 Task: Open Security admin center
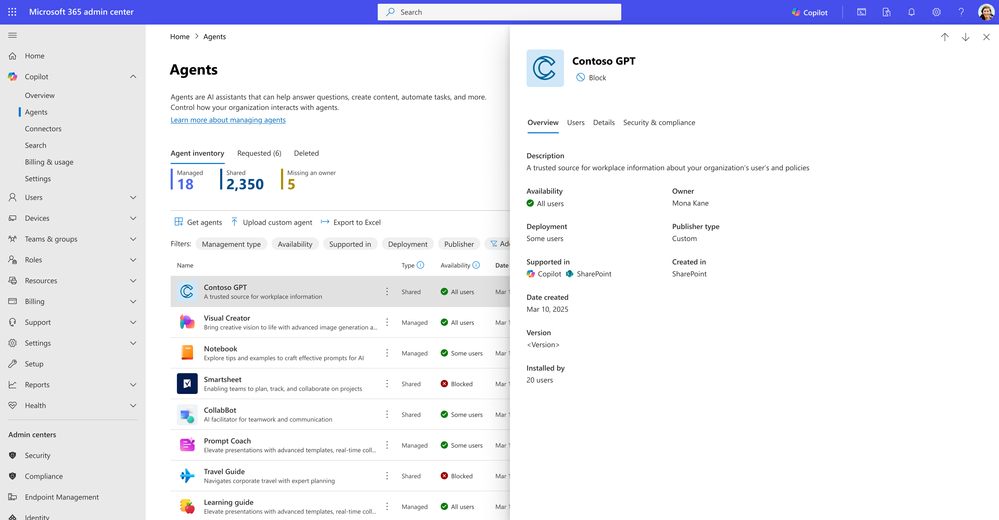pyautogui.click(x=37, y=456)
